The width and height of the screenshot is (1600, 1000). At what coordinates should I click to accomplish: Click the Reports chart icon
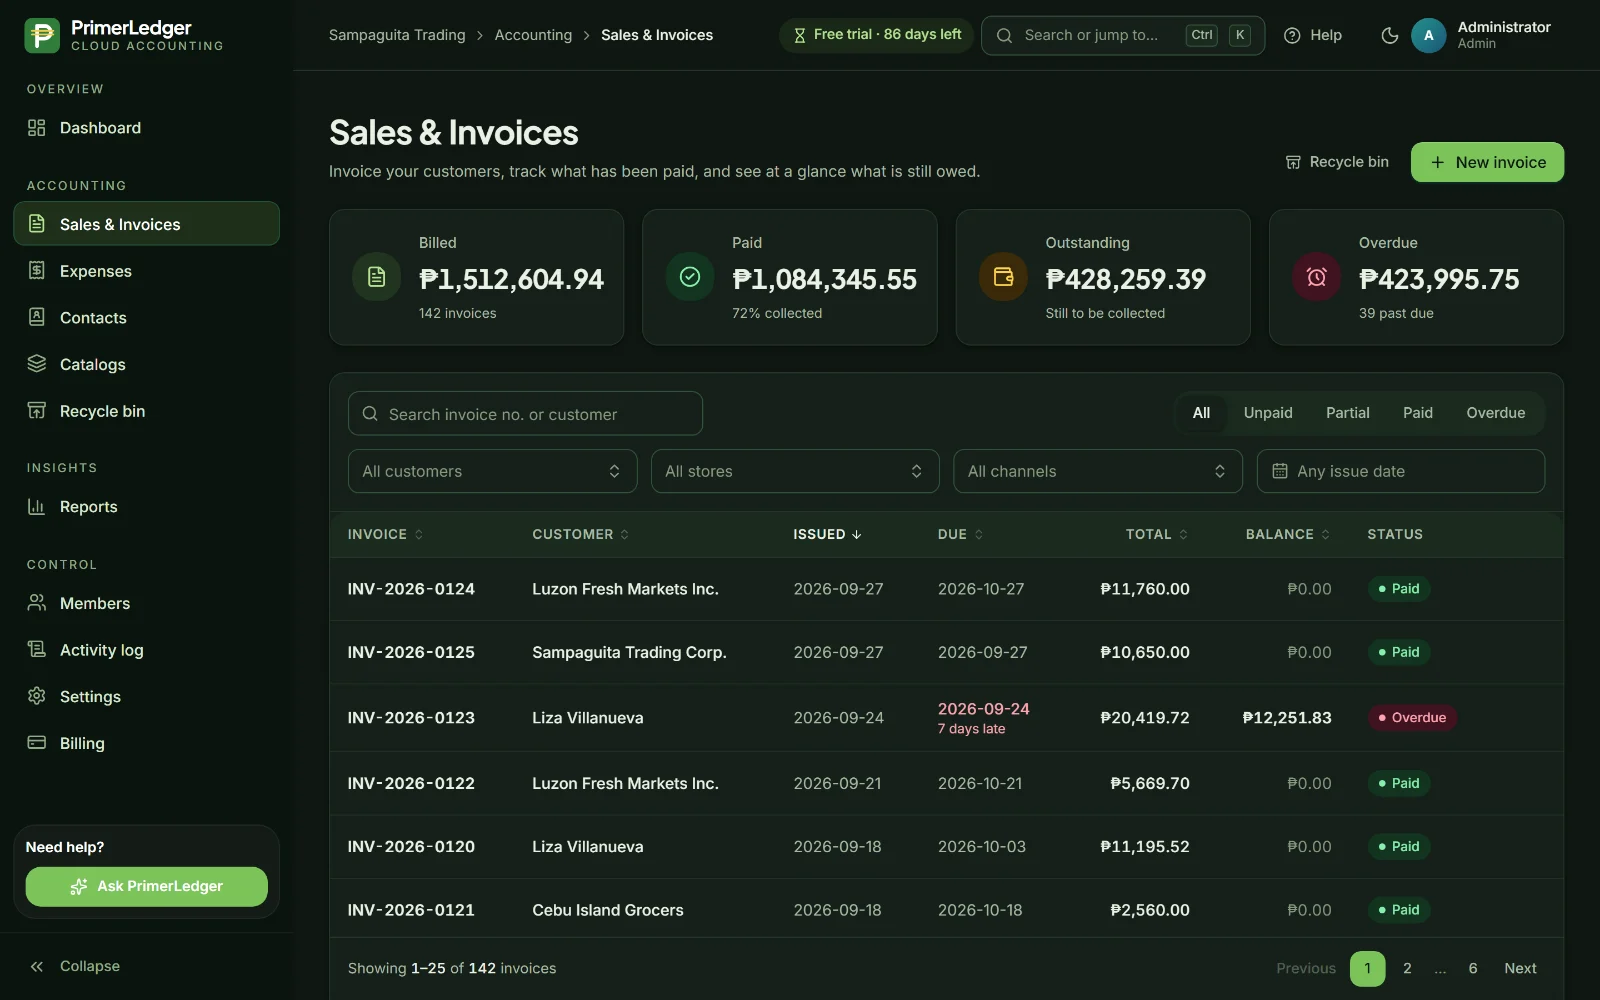tap(37, 506)
